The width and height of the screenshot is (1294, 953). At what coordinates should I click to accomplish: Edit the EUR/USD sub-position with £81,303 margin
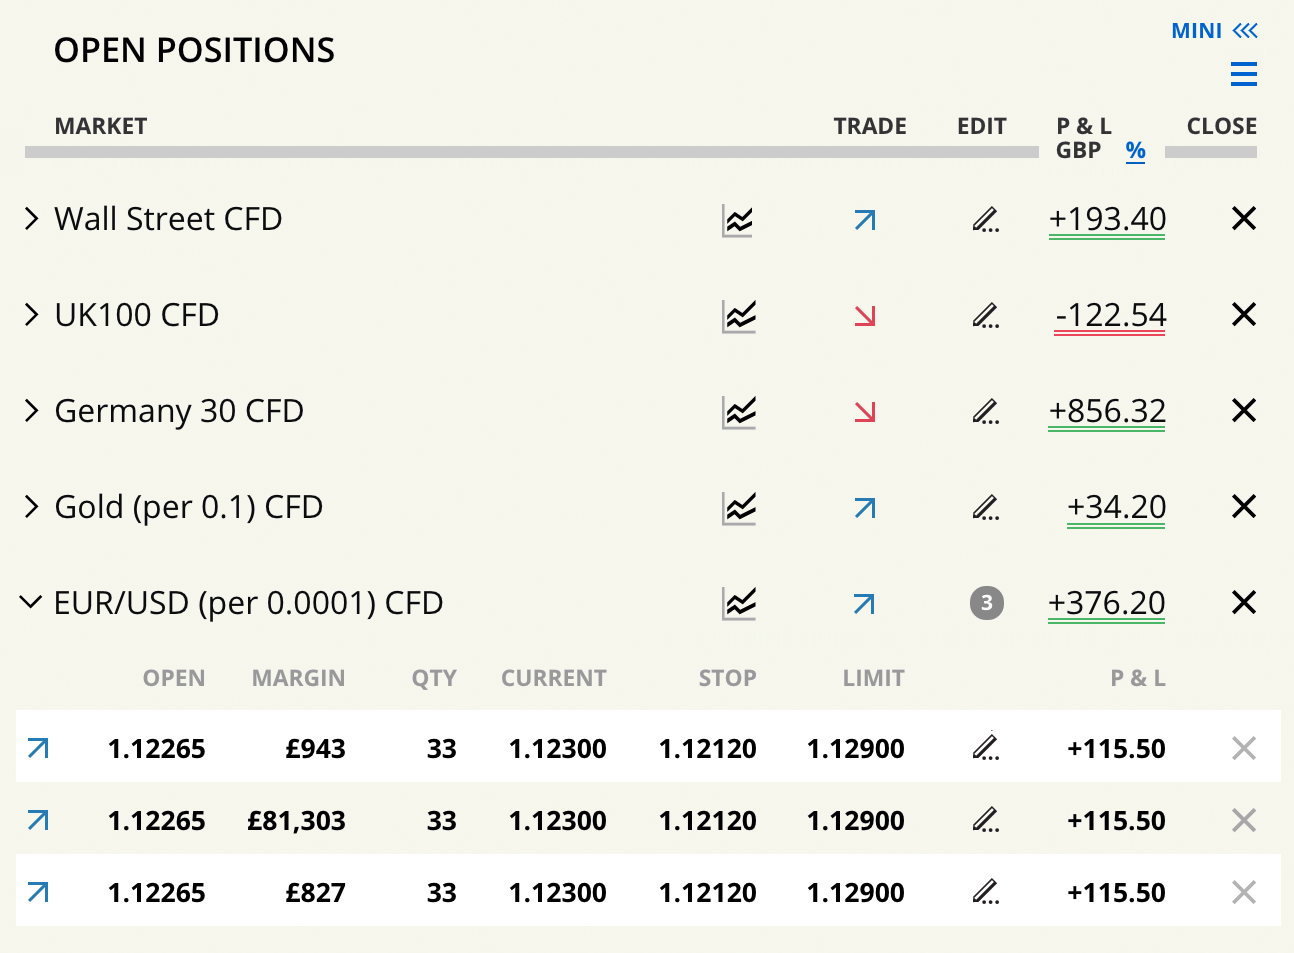(986, 821)
